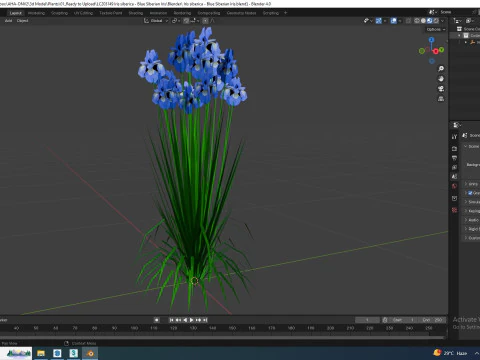Click the blue Z axis gizmo ball
Image resolution: width=480 pixels, height=360 pixels.
[431, 40]
